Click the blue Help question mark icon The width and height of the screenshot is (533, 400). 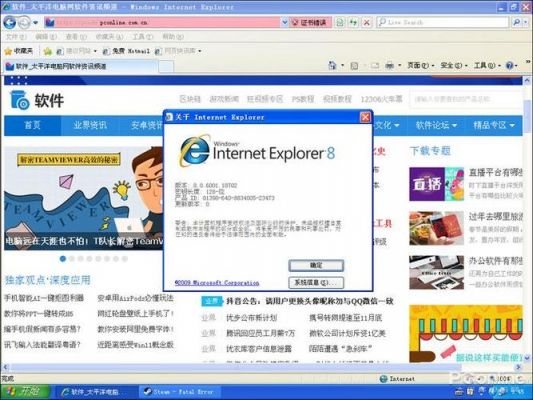coord(509,66)
